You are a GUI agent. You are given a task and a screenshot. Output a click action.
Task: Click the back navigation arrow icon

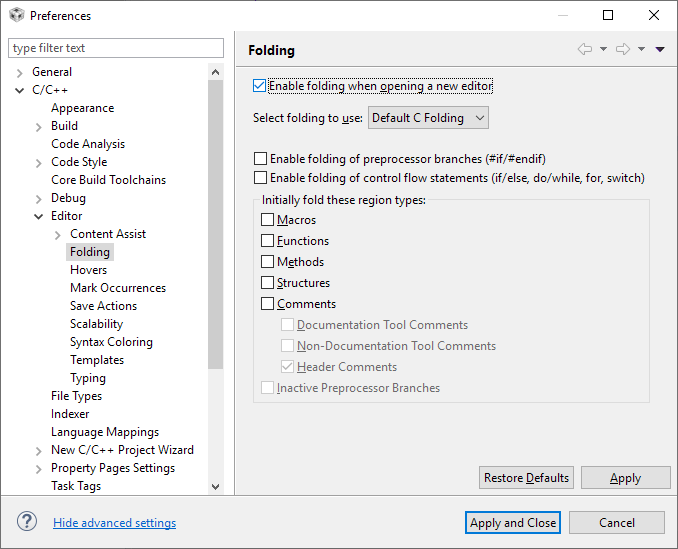[x=585, y=49]
